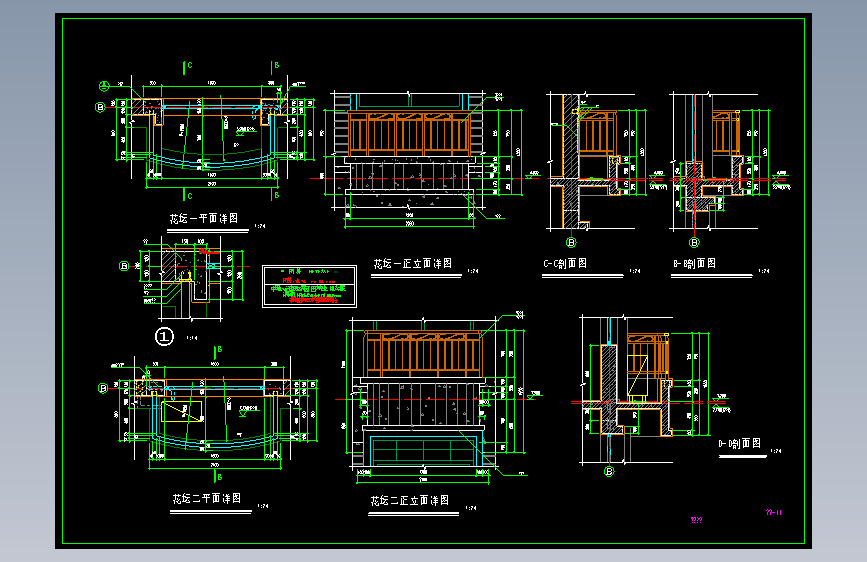The image size is (867, 562).
Task: Click the 花坛二正立面详图 drawing title
Action: click(x=409, y=501)
